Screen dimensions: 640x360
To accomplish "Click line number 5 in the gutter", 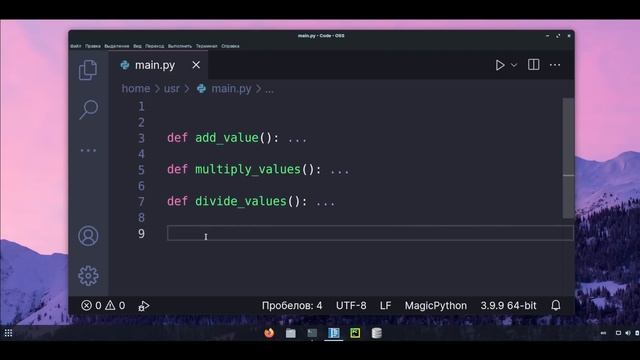I will coord(141,170).
